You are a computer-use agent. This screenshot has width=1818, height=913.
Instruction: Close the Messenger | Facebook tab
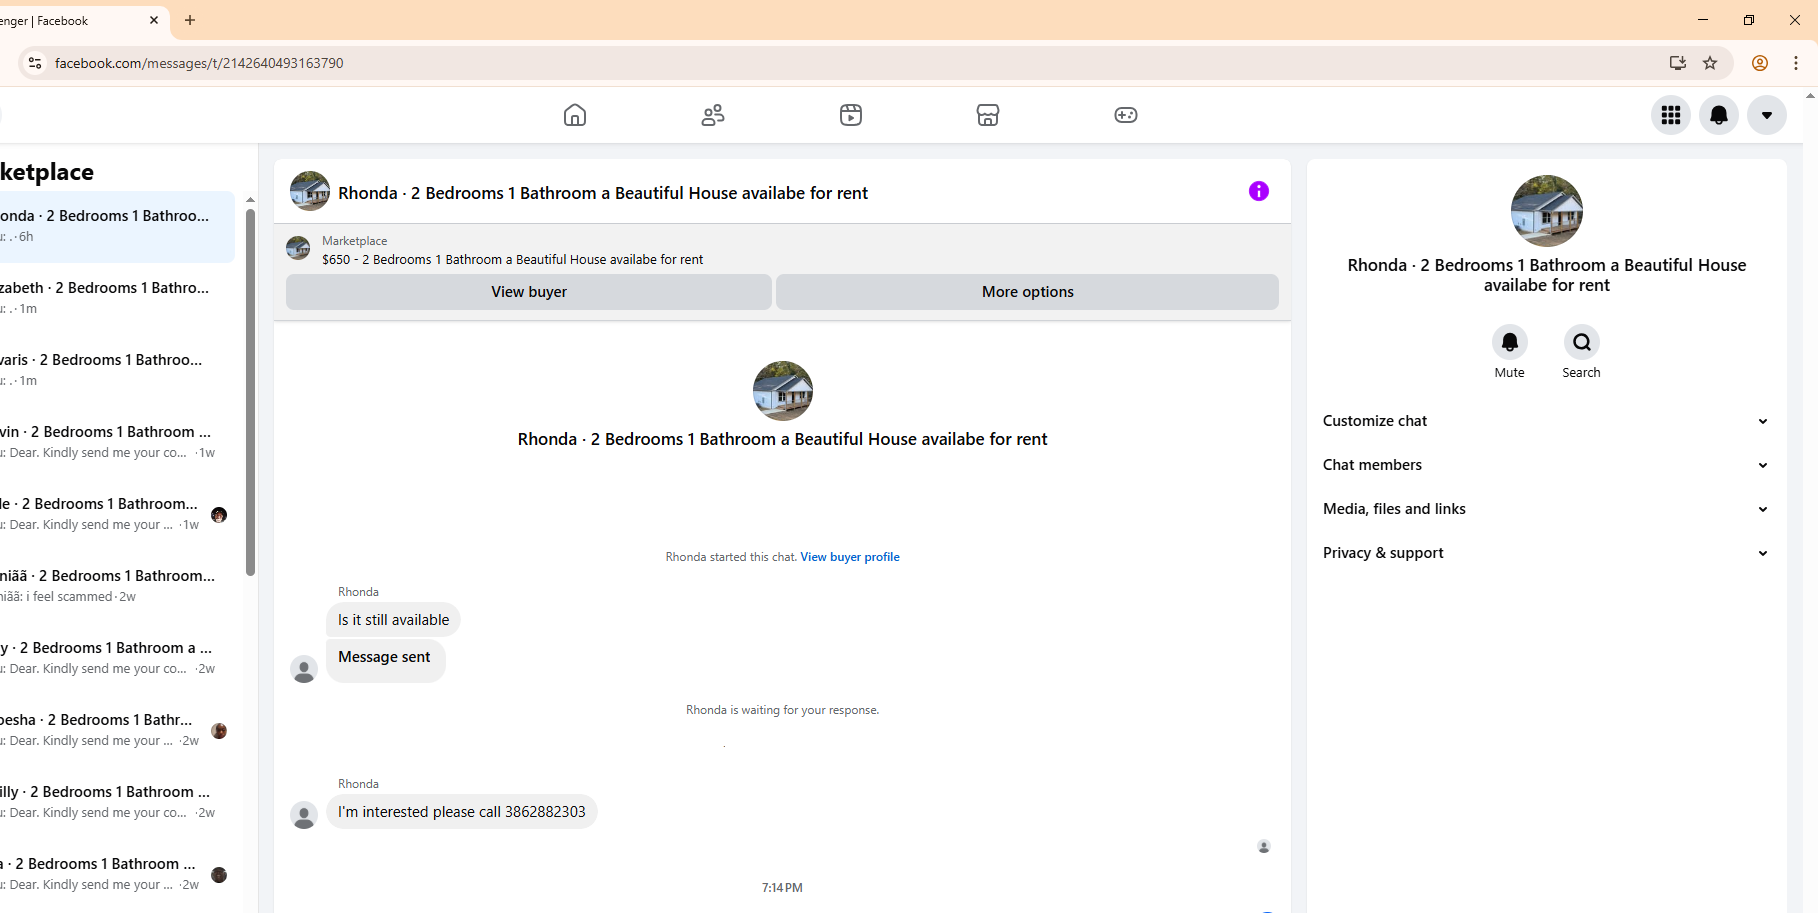point(154,20)
